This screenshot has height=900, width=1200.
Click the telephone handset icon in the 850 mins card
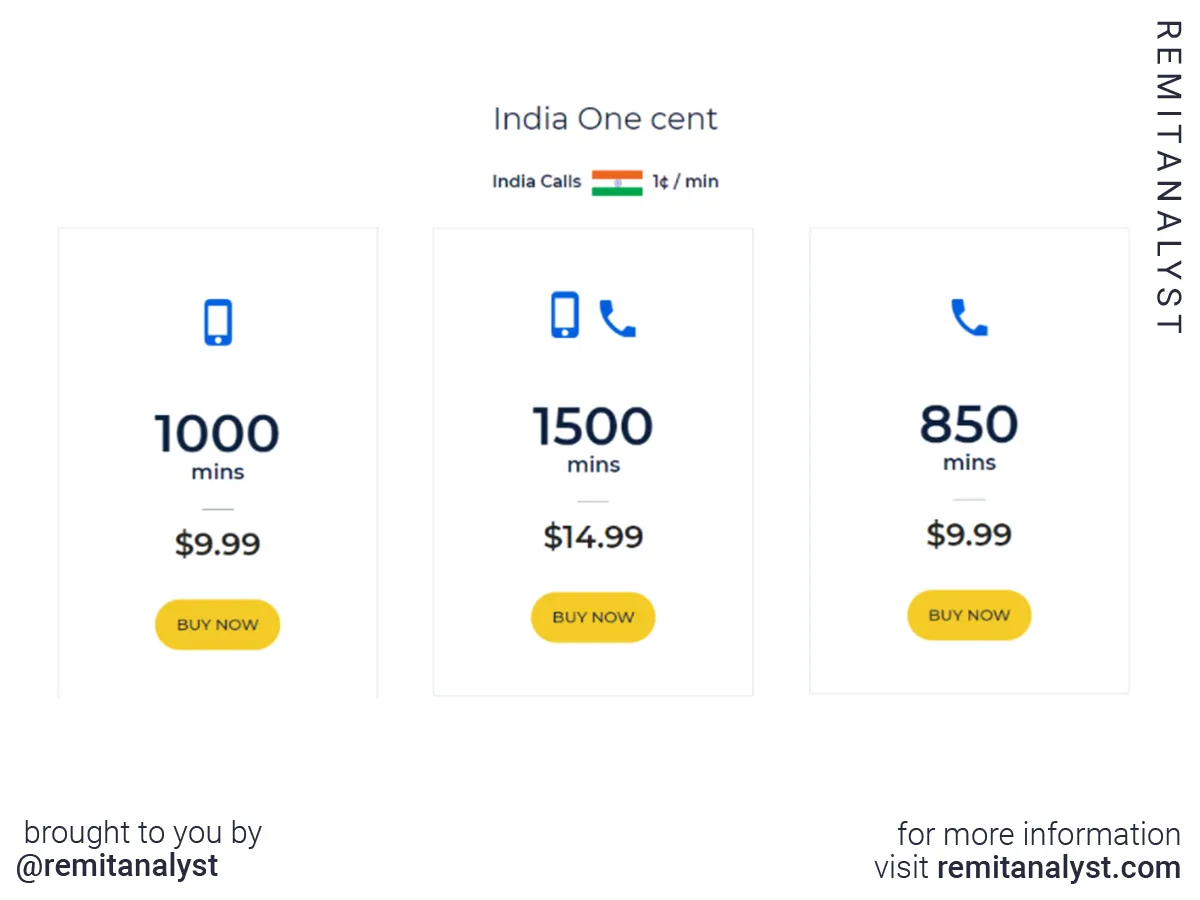[x=969, y=317]
